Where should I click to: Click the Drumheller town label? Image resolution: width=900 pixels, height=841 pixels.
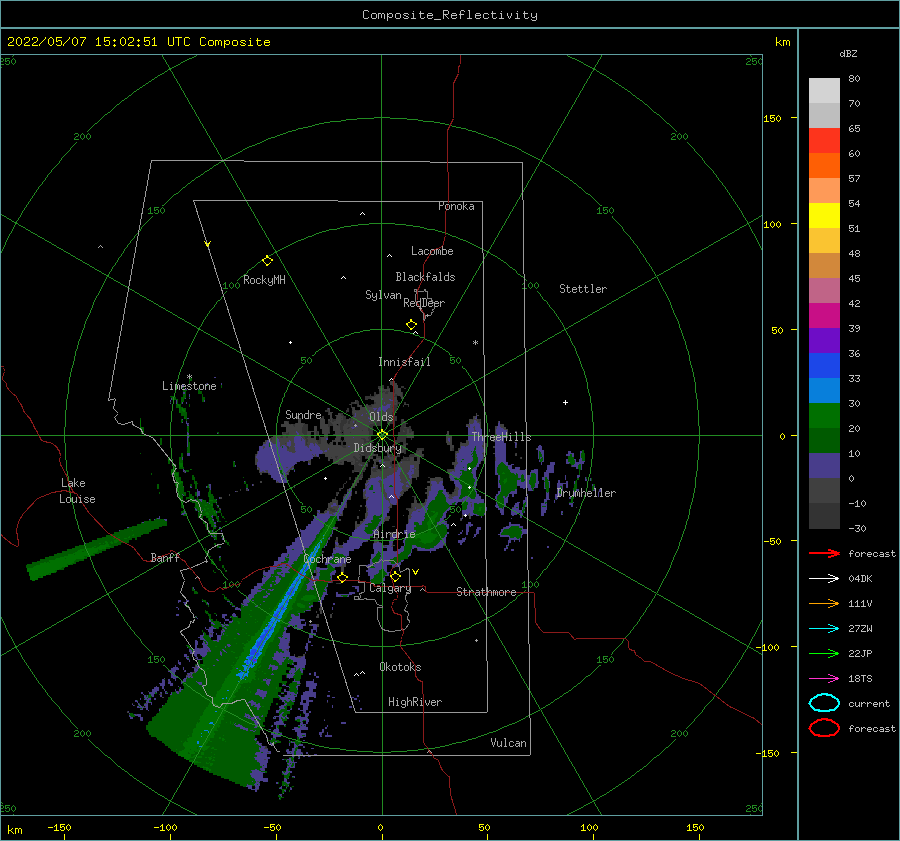point(586,493)
